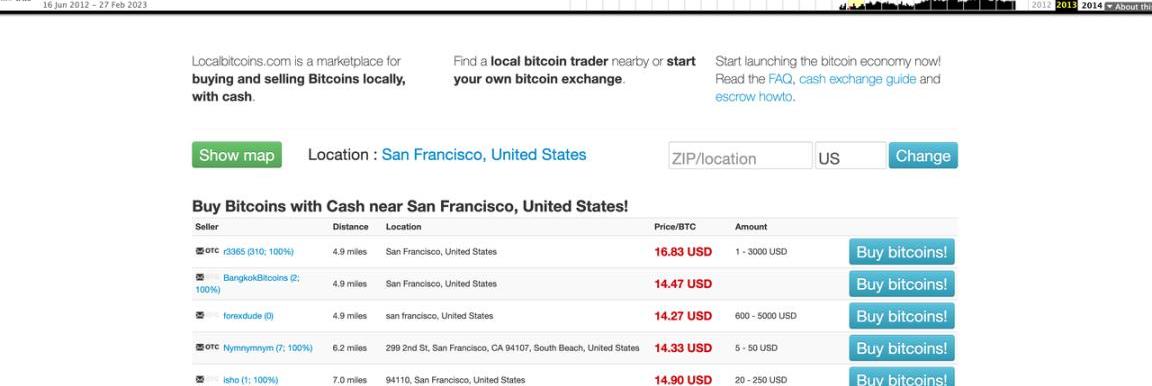The image size is (1152, 386).
Task: Open the cash exchange guide link
Action: [857, 79]
